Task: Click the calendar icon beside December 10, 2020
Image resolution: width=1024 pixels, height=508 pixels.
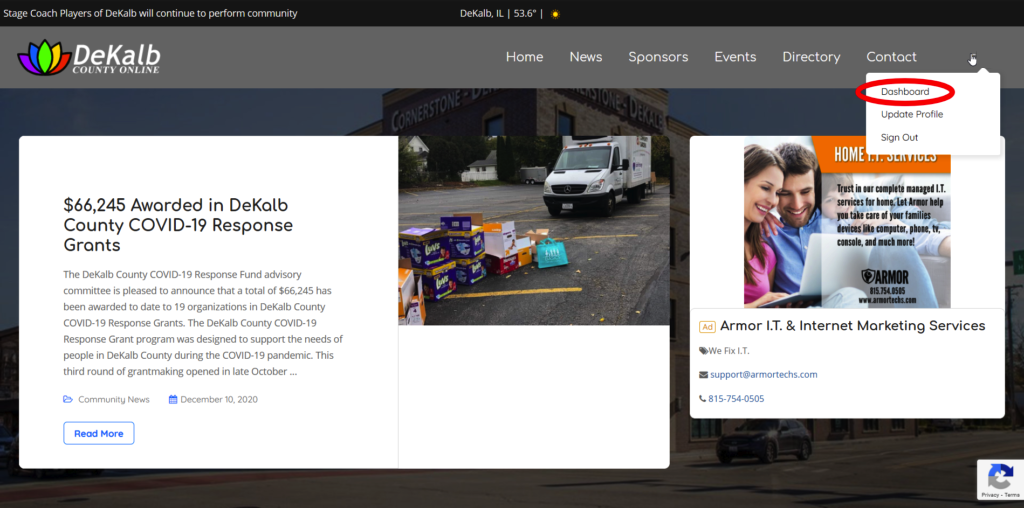Action: coord(173,399)
